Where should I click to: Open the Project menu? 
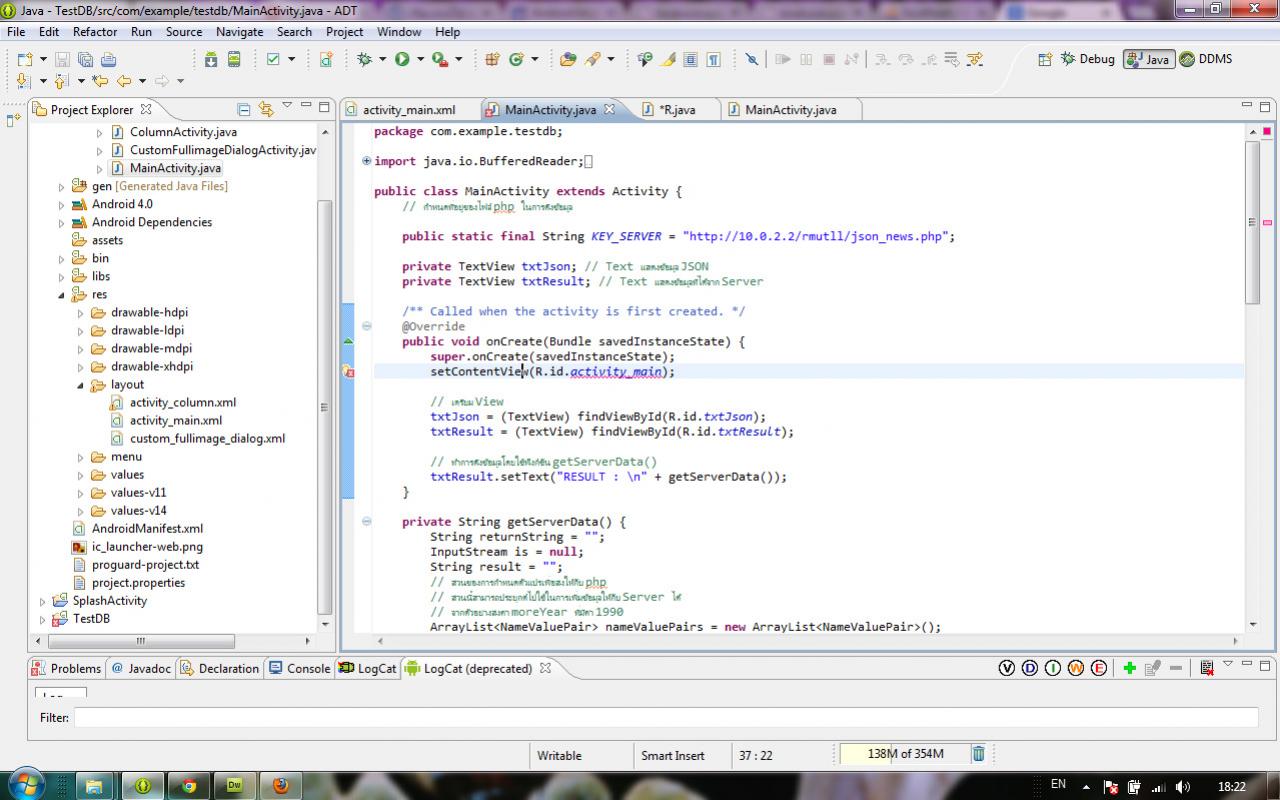(x=344, y=32)
